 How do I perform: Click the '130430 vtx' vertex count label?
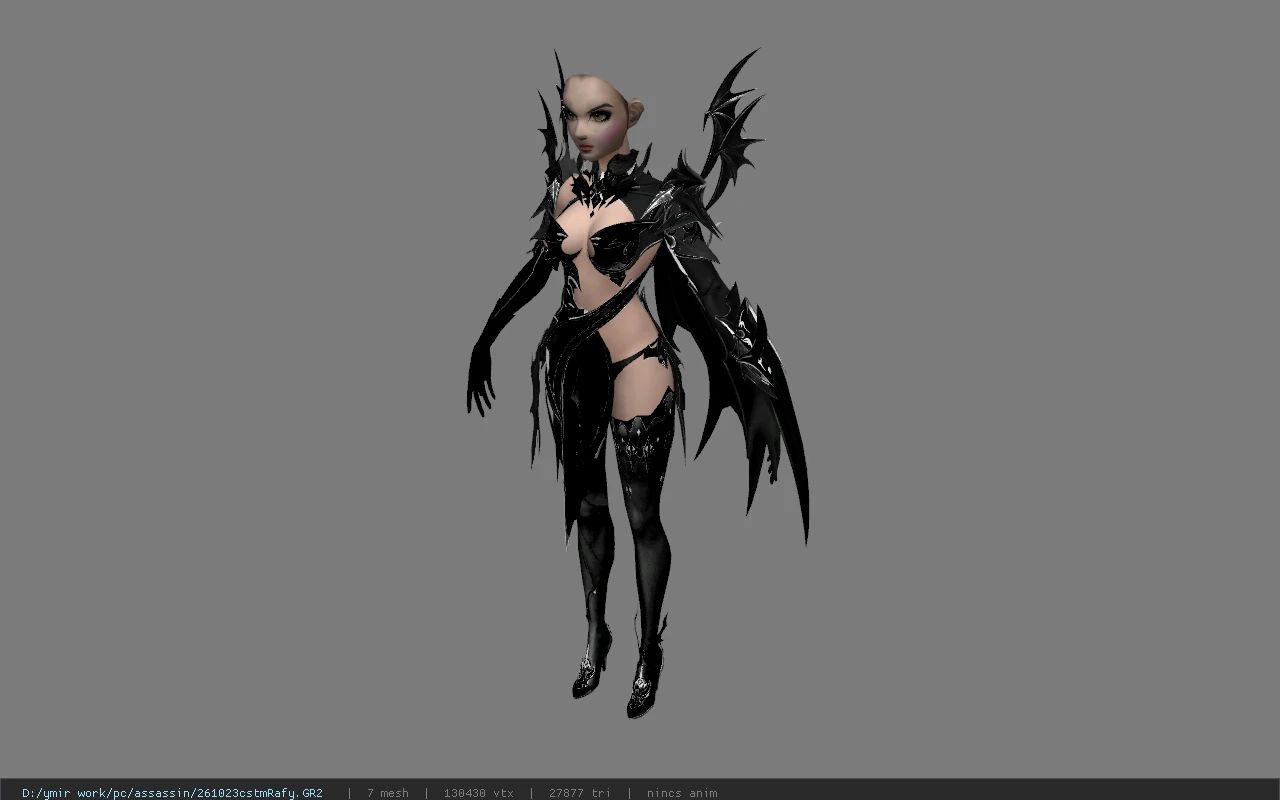coord(478,793)
